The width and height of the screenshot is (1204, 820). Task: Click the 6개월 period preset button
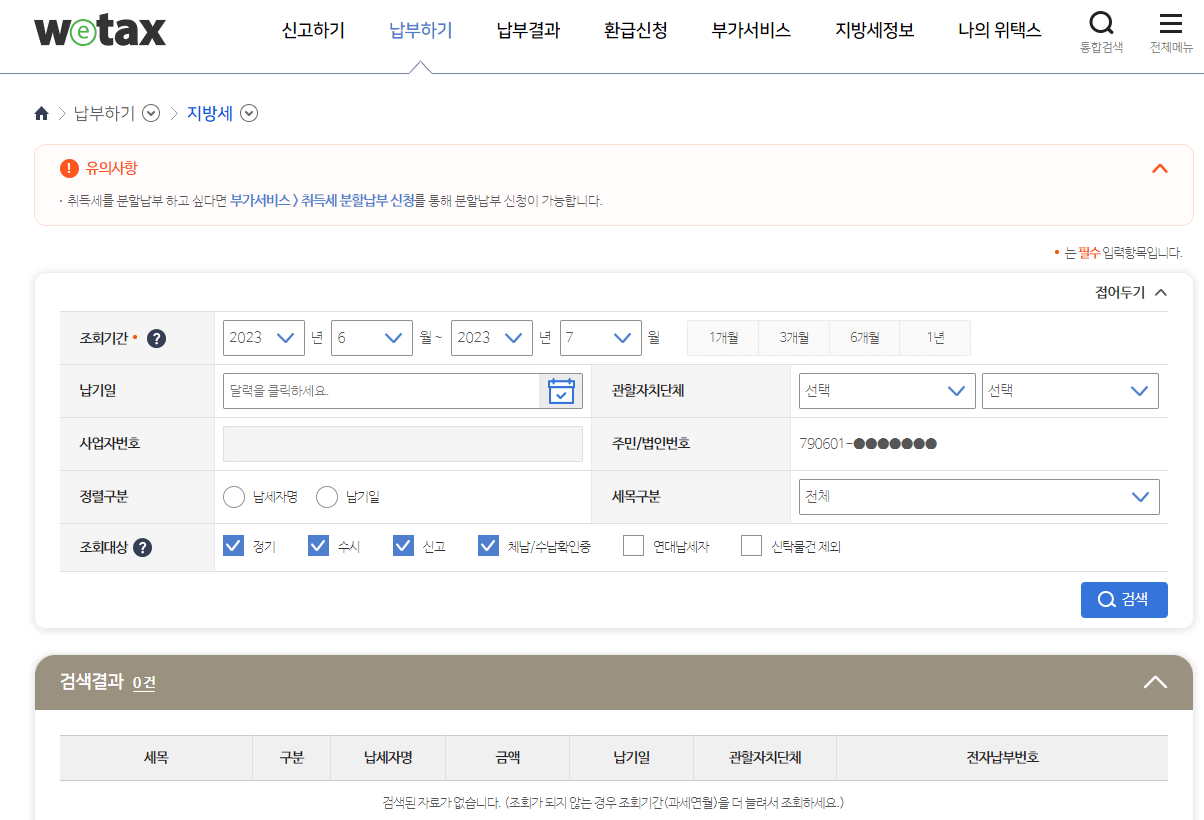click(864, 337)
